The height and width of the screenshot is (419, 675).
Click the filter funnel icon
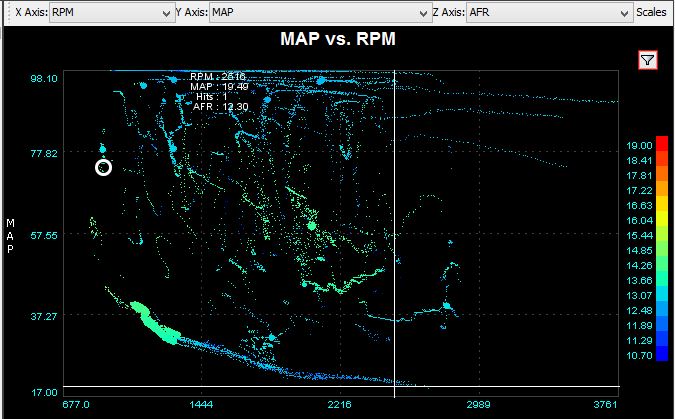pyautogui.click(x=648, y=61)
